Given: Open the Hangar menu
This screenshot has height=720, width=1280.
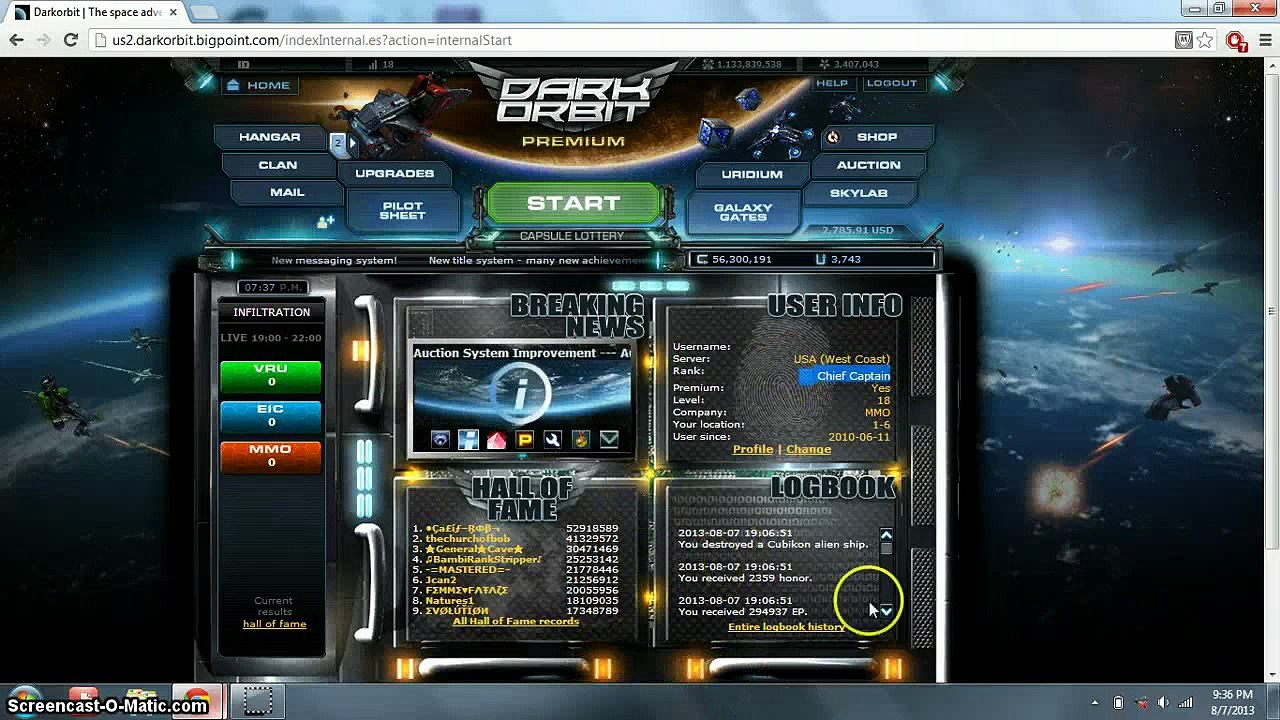Looking at the screenshot, I should tap(269, 137).
